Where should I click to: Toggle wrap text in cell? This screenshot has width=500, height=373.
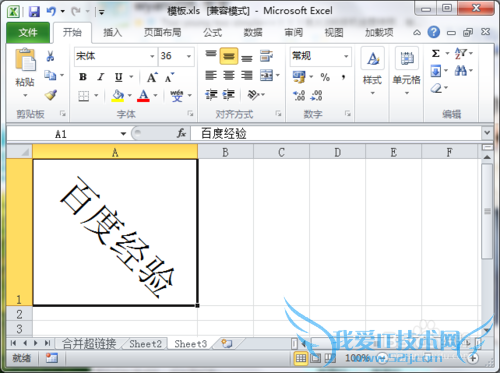(266, 56)
